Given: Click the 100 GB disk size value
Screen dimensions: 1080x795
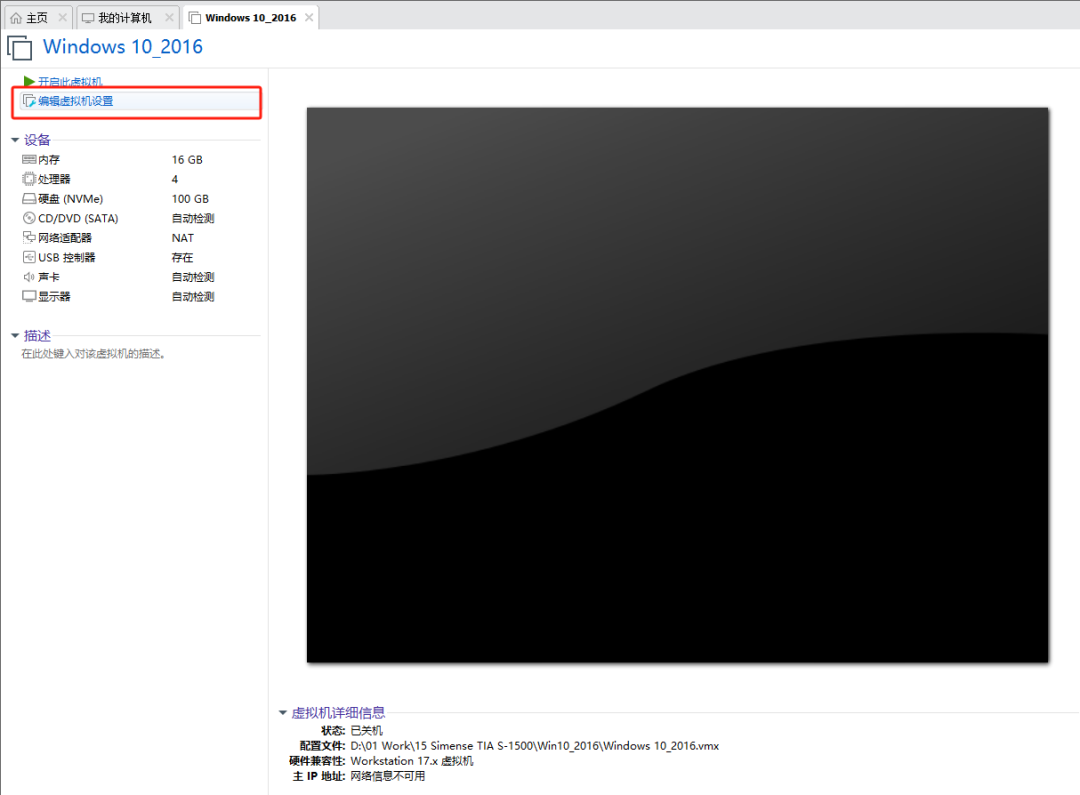Looking at the screenshot, I should coord(190,198).
